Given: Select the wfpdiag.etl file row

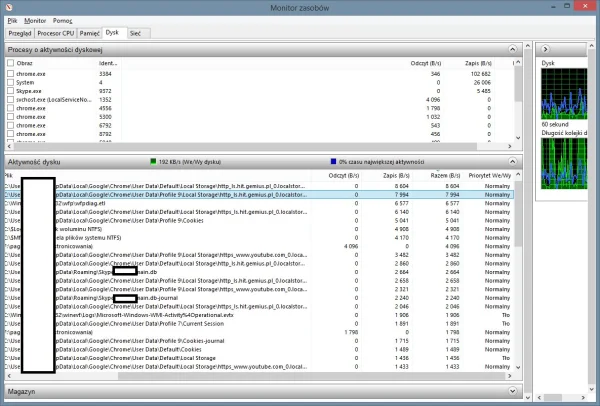Looking at the screenshot, I should [150, 202].
